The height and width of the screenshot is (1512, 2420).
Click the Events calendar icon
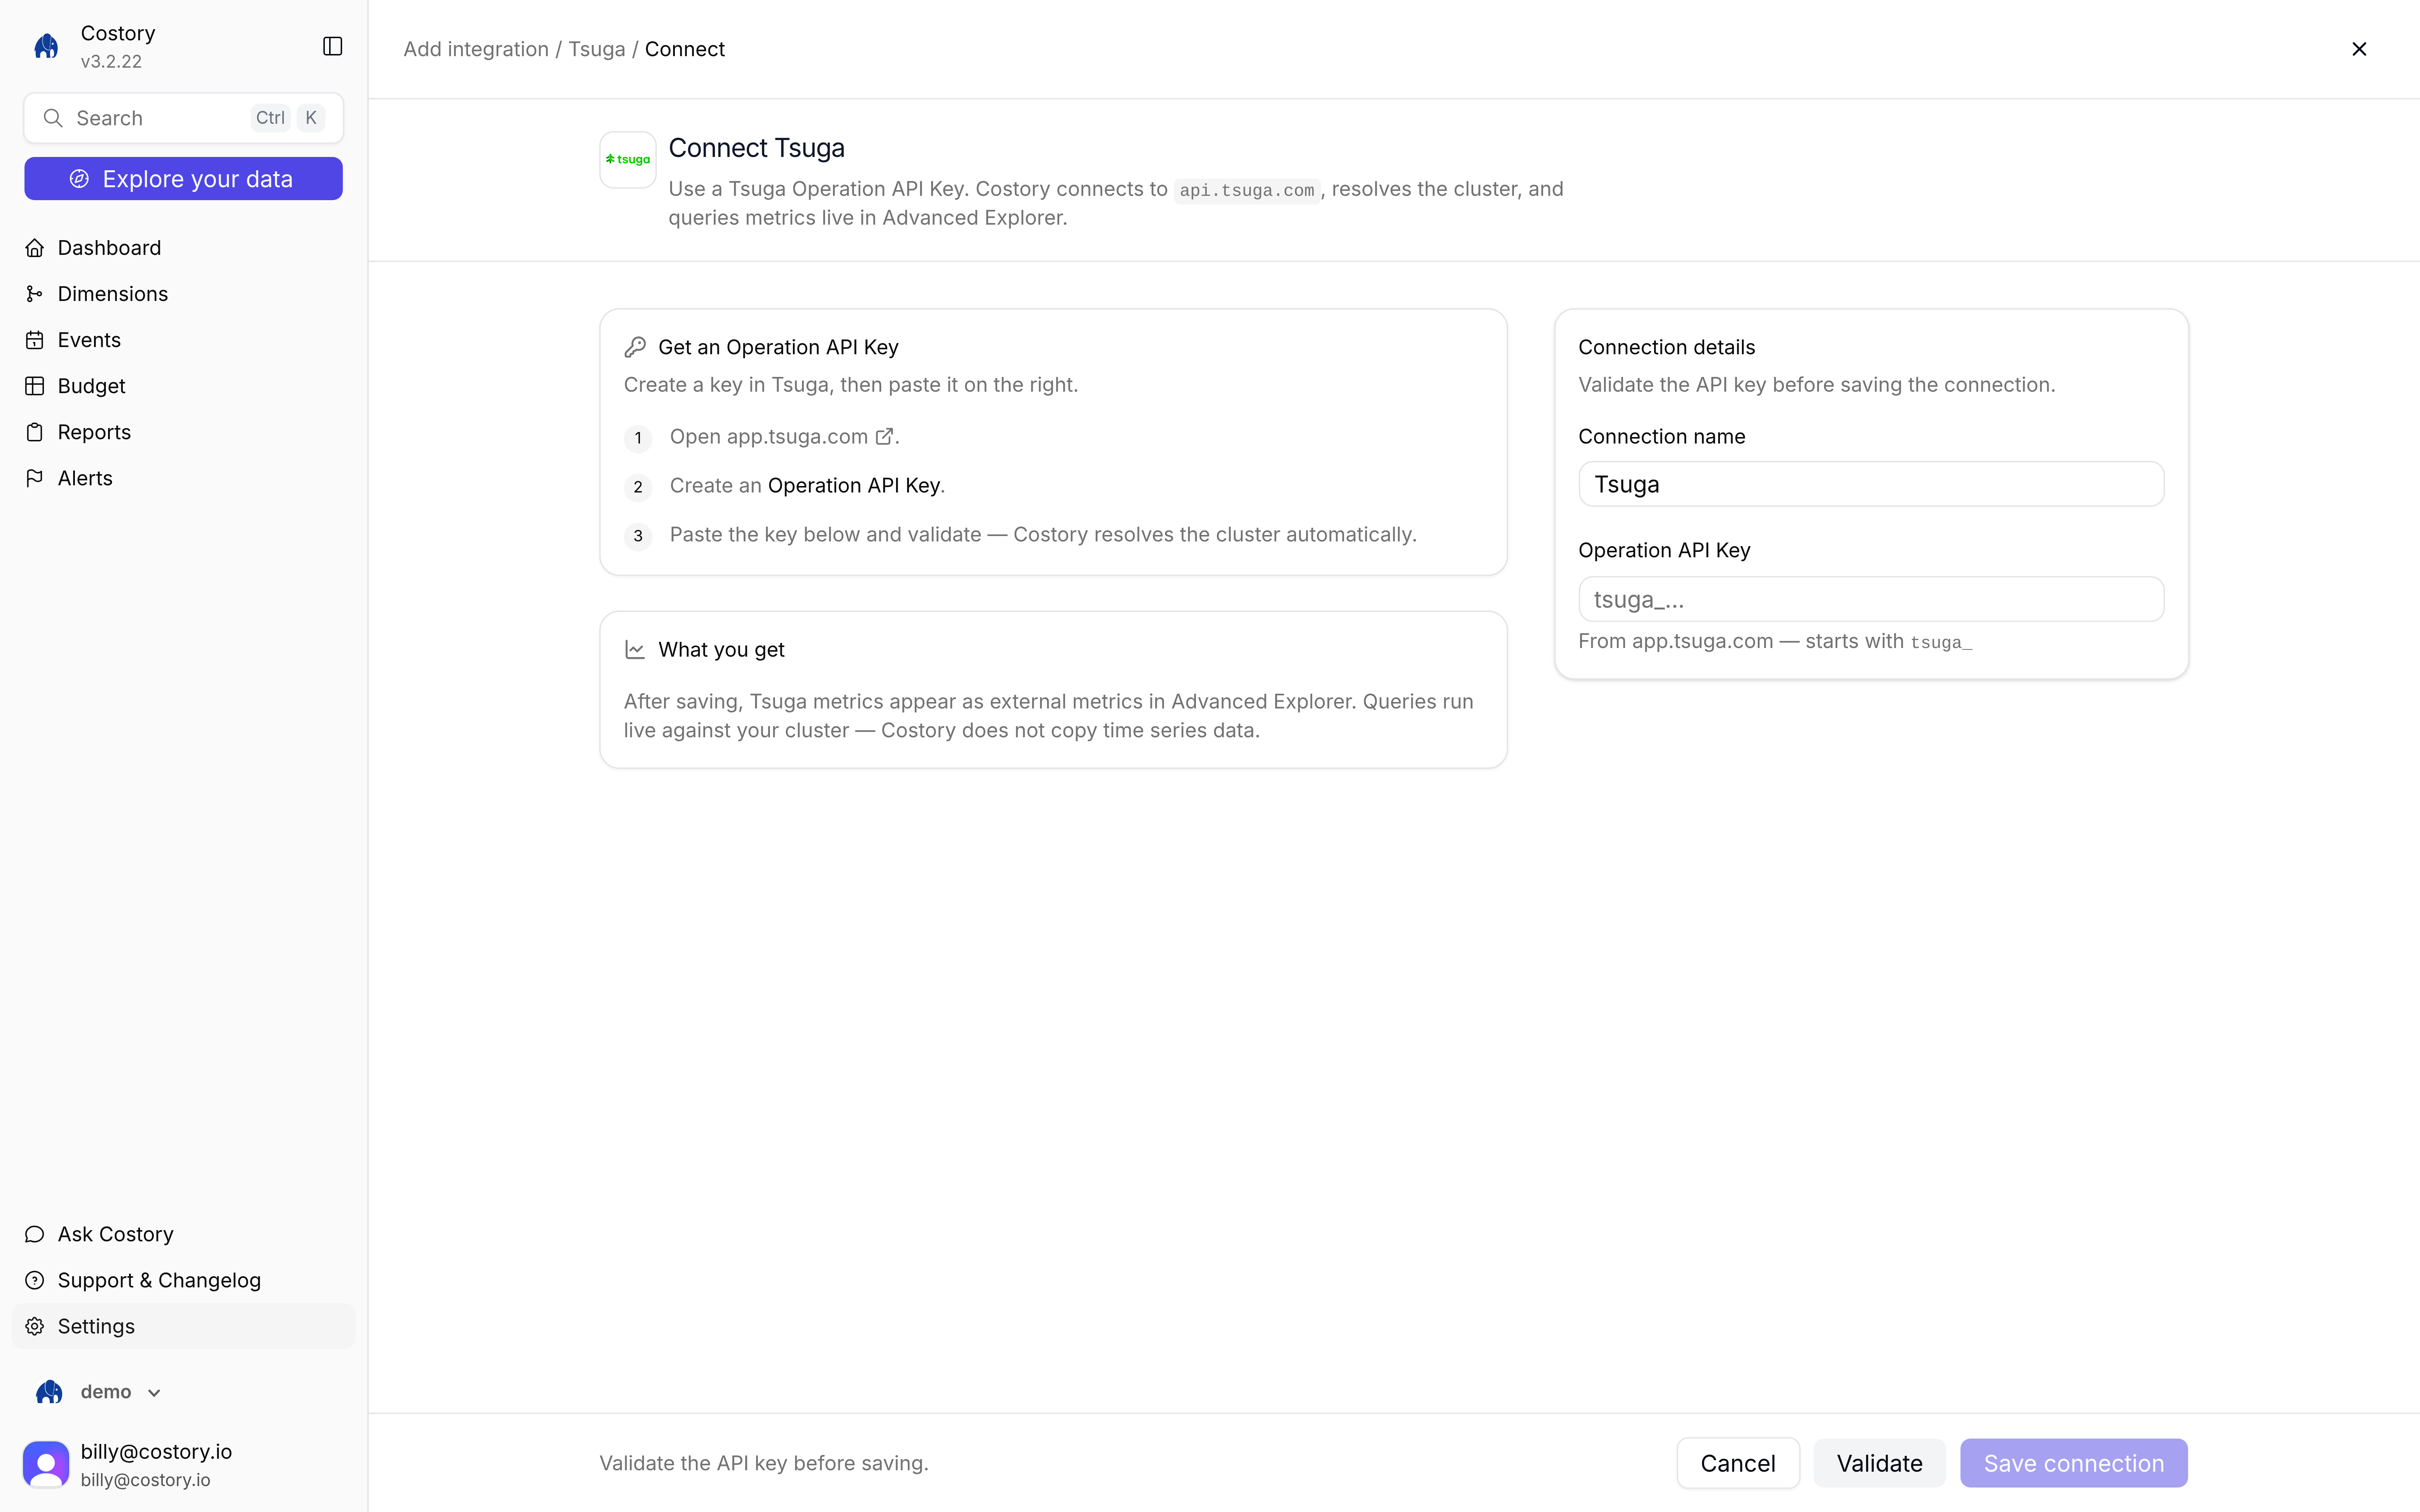[x=35, y=340]
